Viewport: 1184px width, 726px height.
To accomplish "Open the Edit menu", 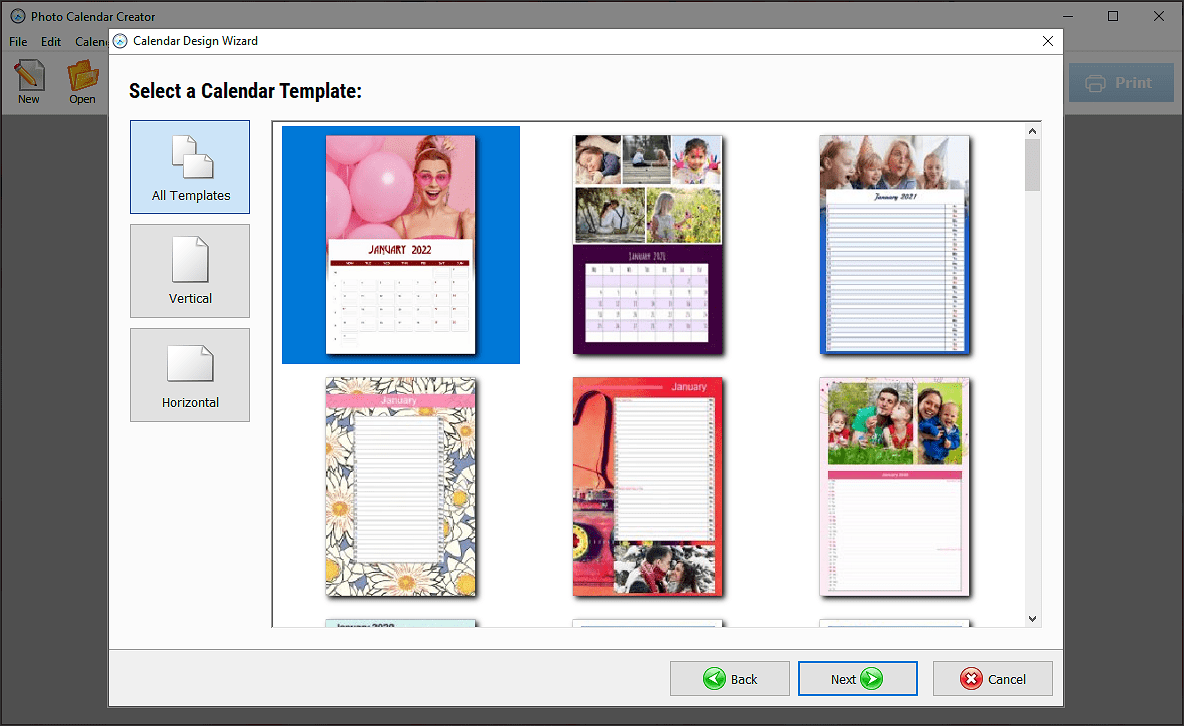I will (51, 42).
